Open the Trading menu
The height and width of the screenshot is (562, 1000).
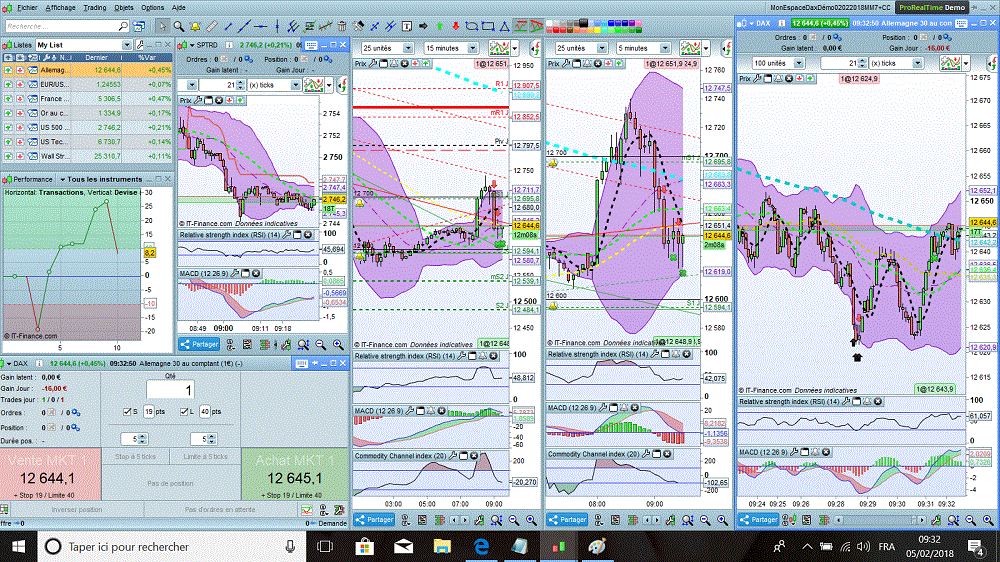coord(94,8)
